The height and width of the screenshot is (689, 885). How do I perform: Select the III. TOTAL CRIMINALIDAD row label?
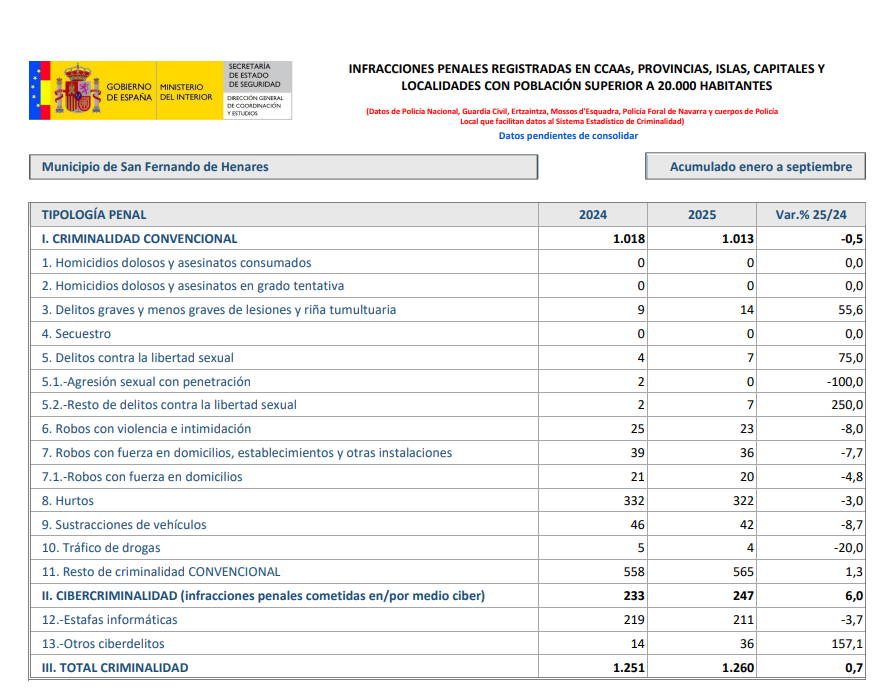pos(115,667)
